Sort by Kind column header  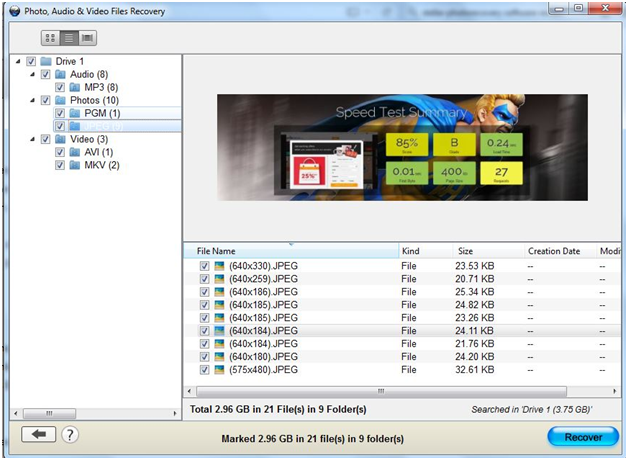click(x=426, y=251)
